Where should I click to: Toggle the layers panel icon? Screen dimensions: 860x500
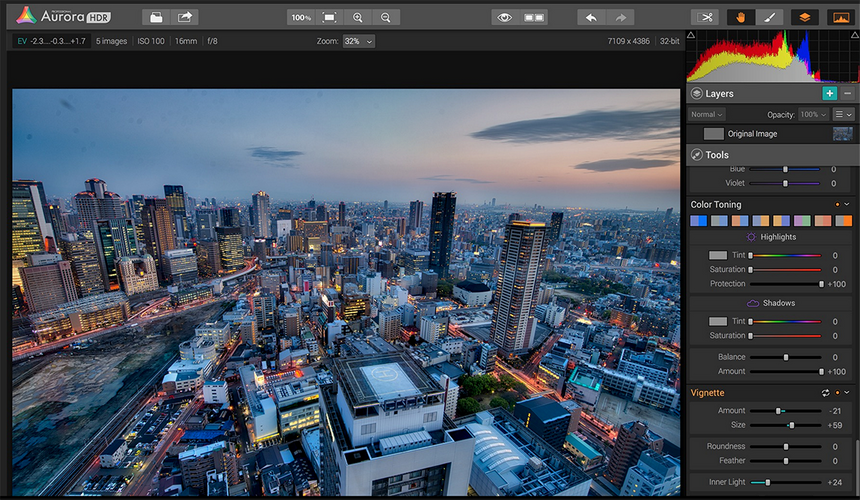click(x=805, y=18)
